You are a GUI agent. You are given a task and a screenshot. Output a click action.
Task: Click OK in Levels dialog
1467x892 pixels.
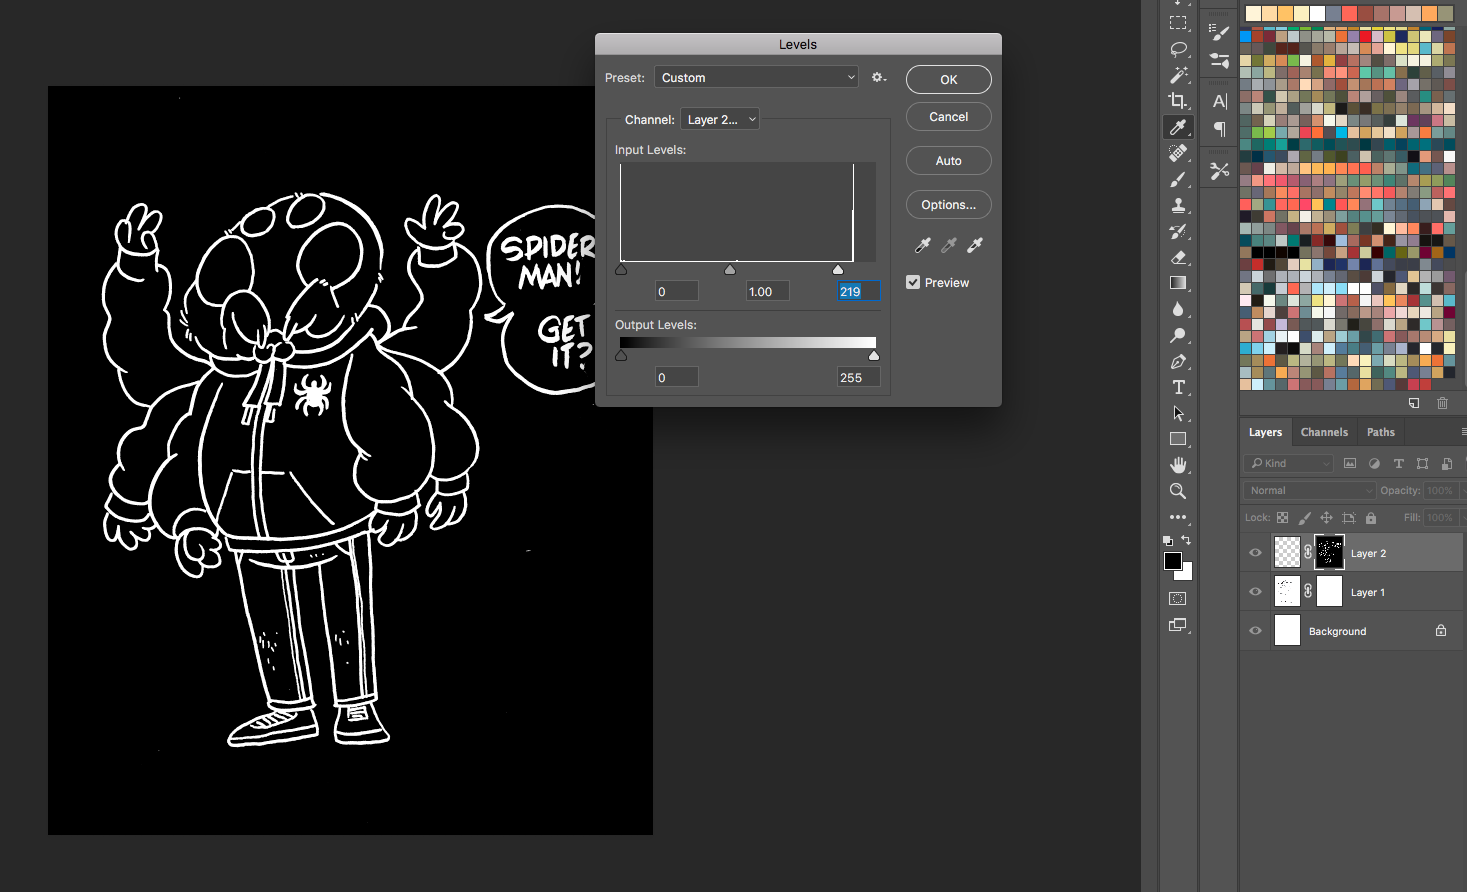[949, 79]
